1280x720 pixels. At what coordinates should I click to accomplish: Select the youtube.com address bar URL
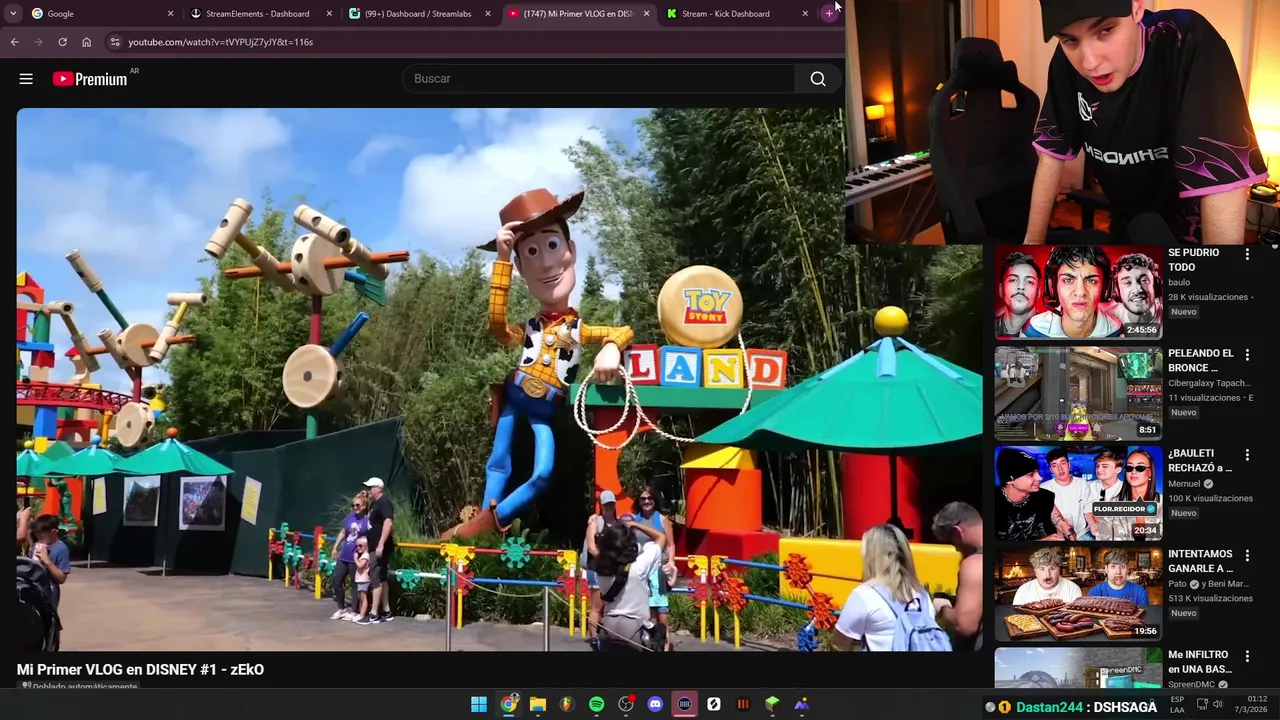pyautogui.click(x=220, y=42)
